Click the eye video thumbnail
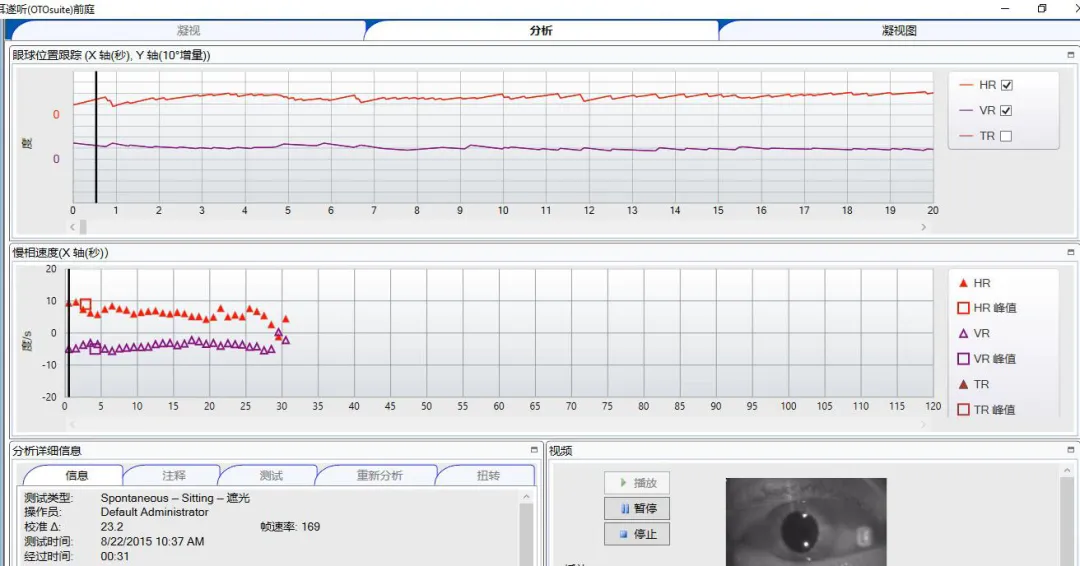Viewport: 1080px width, 566px height. (x=806, y=522)
